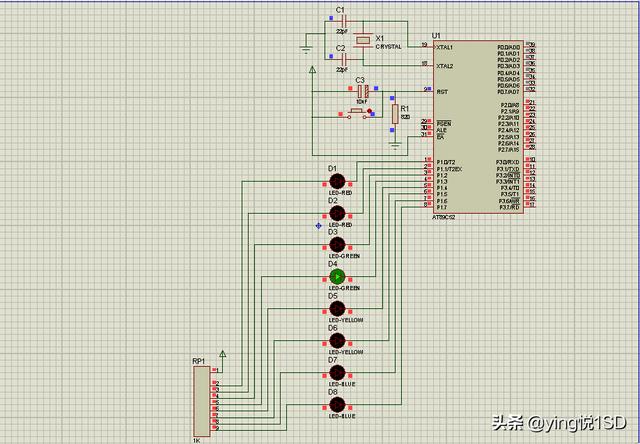640x444 pixels.
Task: Click the LED-GREEN label under D3
Action: pos(344,256)
